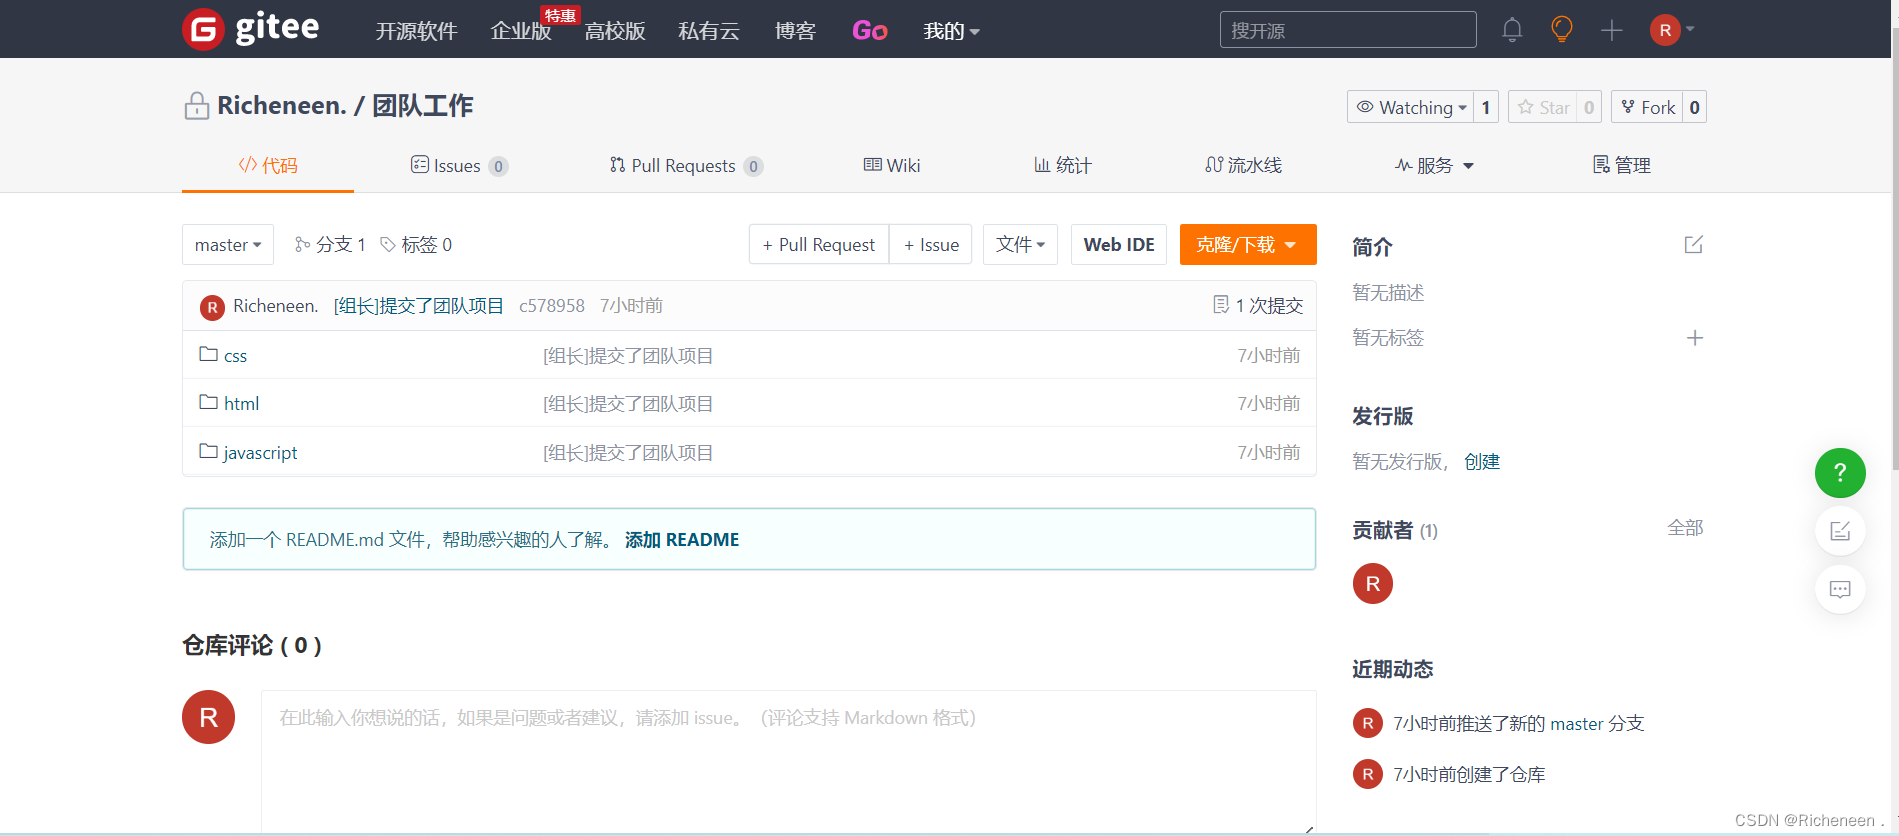Open the 分支 1 branches link
This screenshot has width=1899, height=836.
click(x=330, y=245)
